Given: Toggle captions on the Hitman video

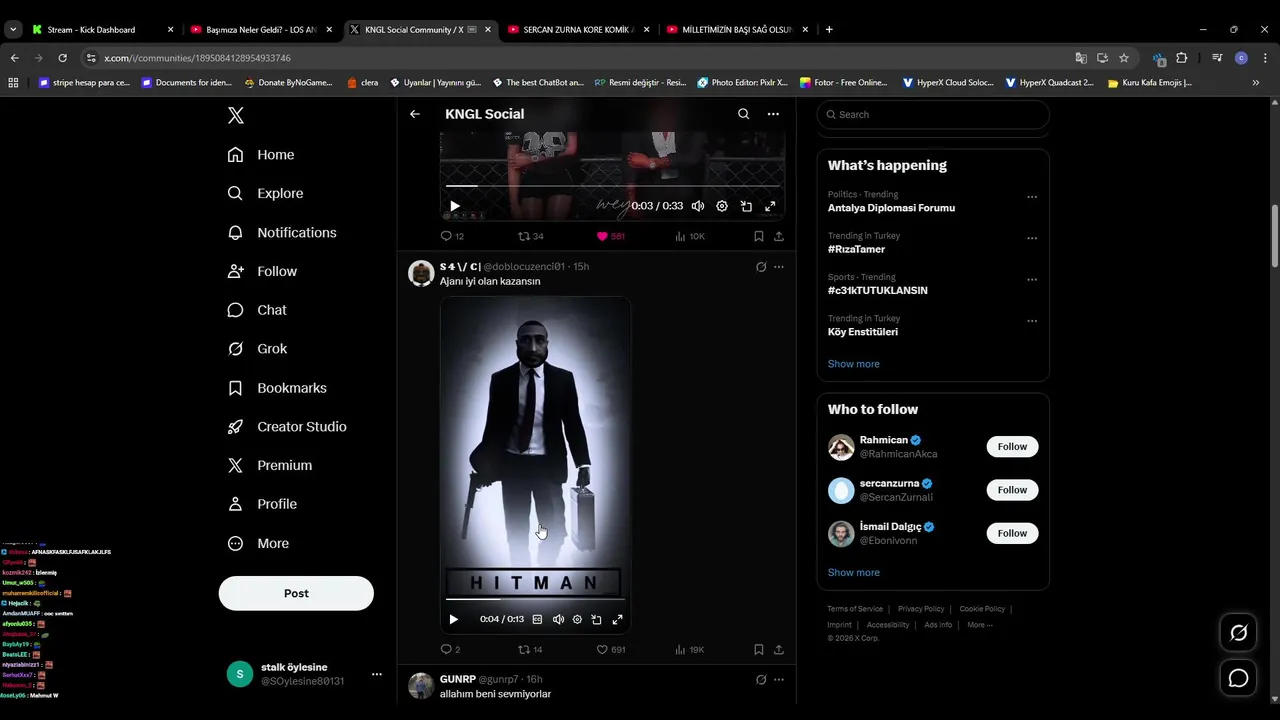Looking at the screenshot, I should tap(537, 619).
